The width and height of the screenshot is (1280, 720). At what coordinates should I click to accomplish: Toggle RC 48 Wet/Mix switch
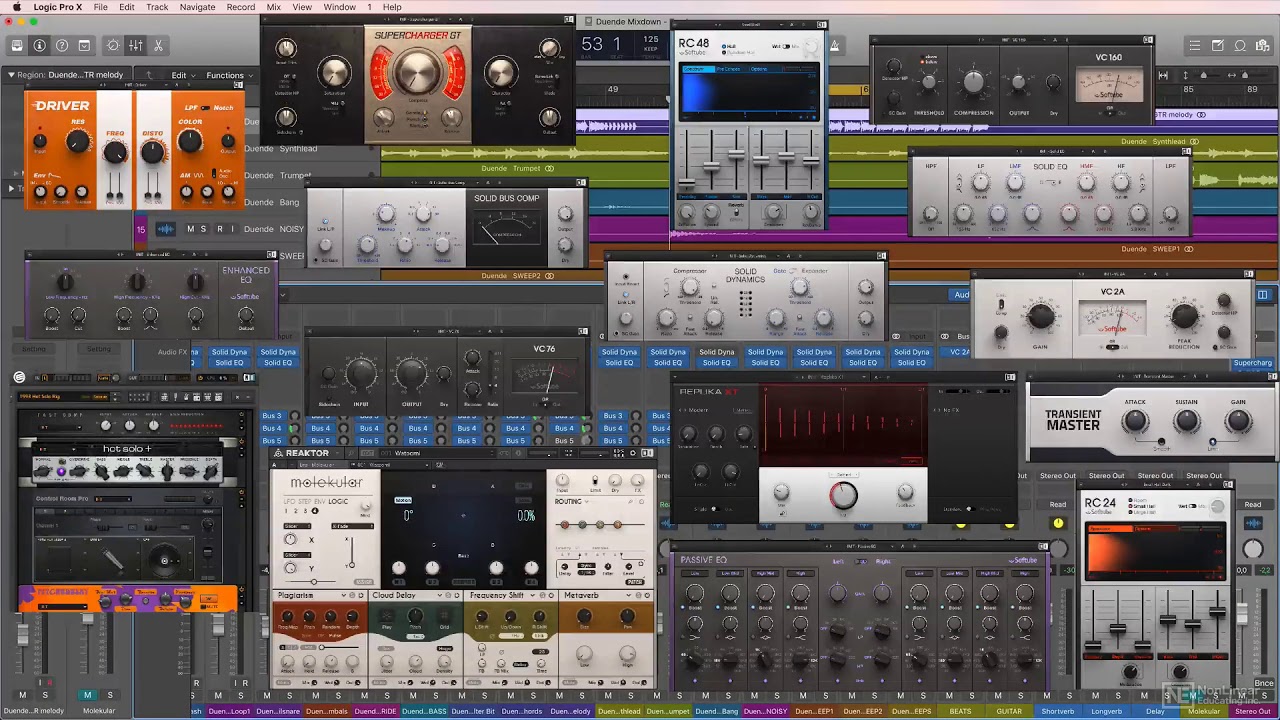click(788, 46)
